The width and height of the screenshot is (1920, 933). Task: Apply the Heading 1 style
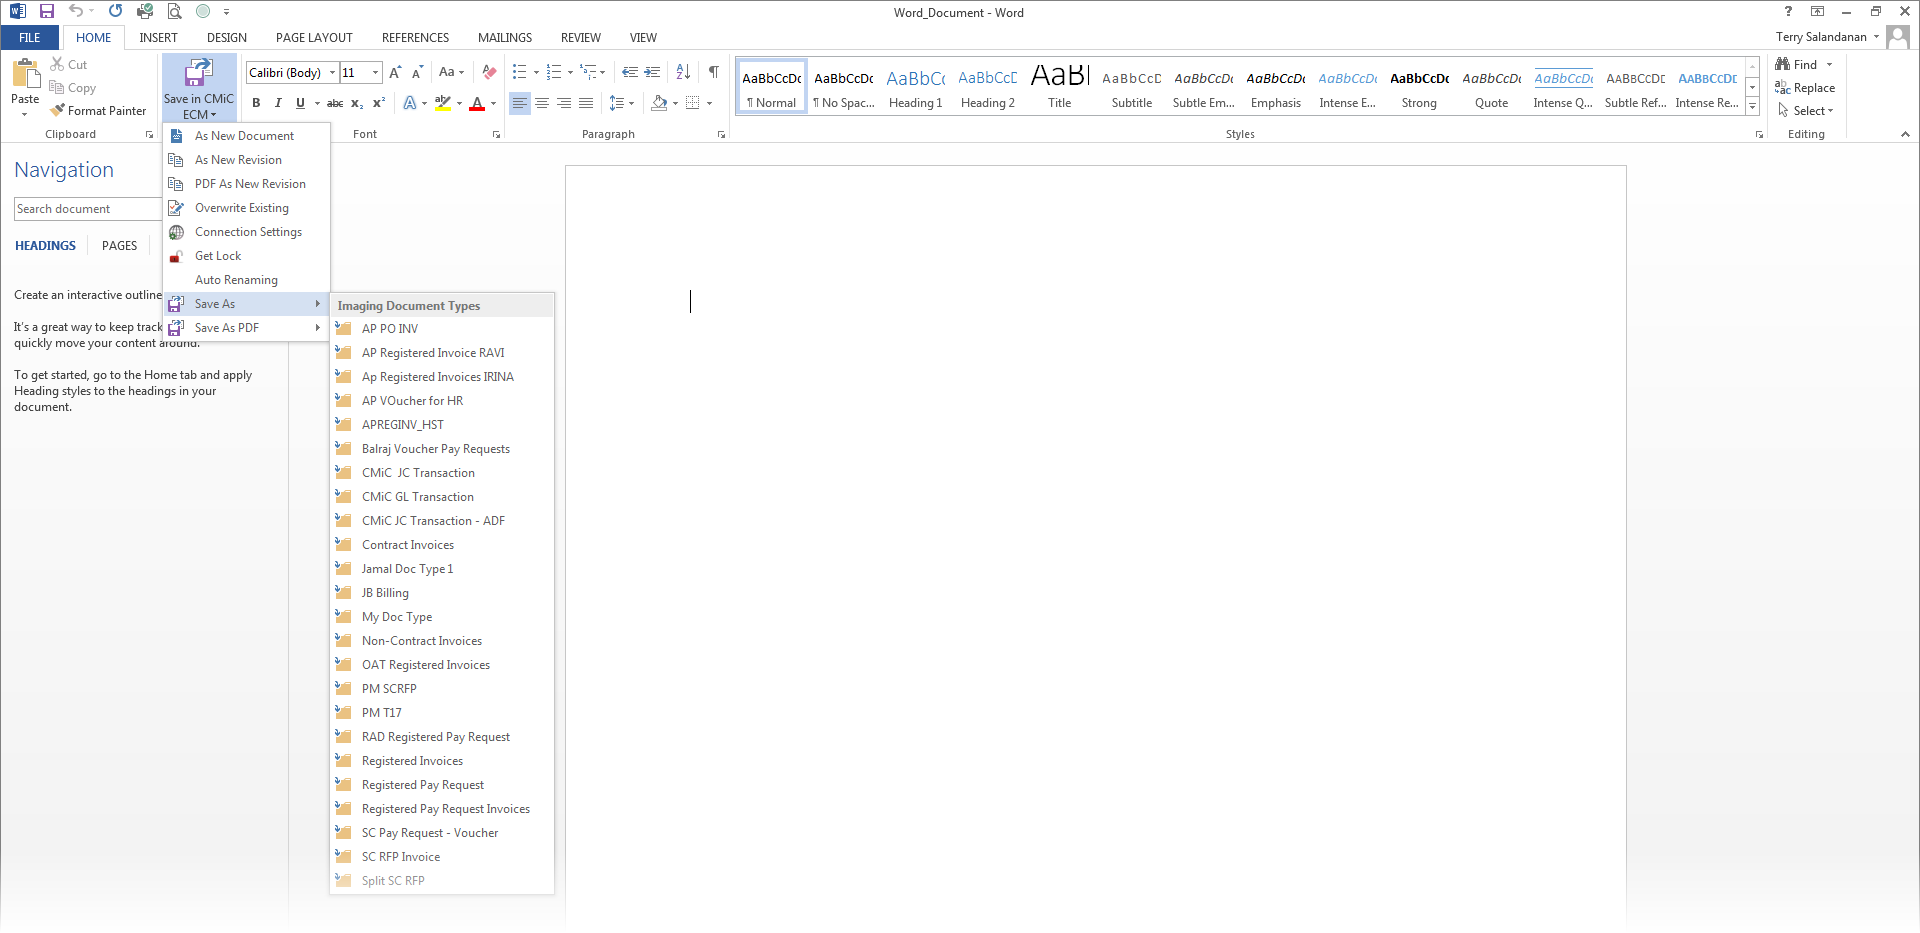point(915,86)
